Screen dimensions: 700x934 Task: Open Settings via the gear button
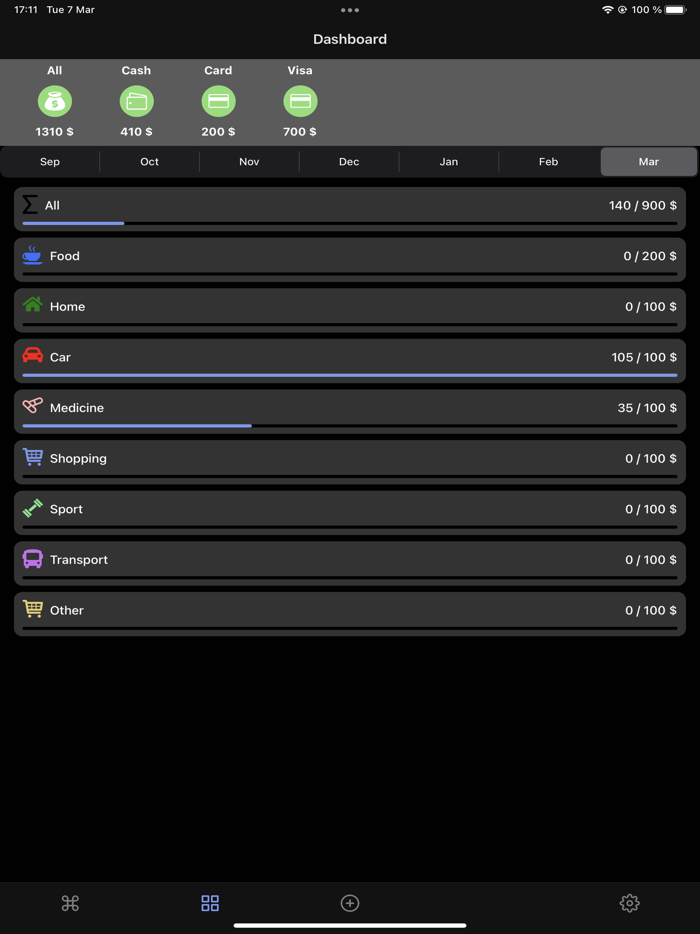629,902
